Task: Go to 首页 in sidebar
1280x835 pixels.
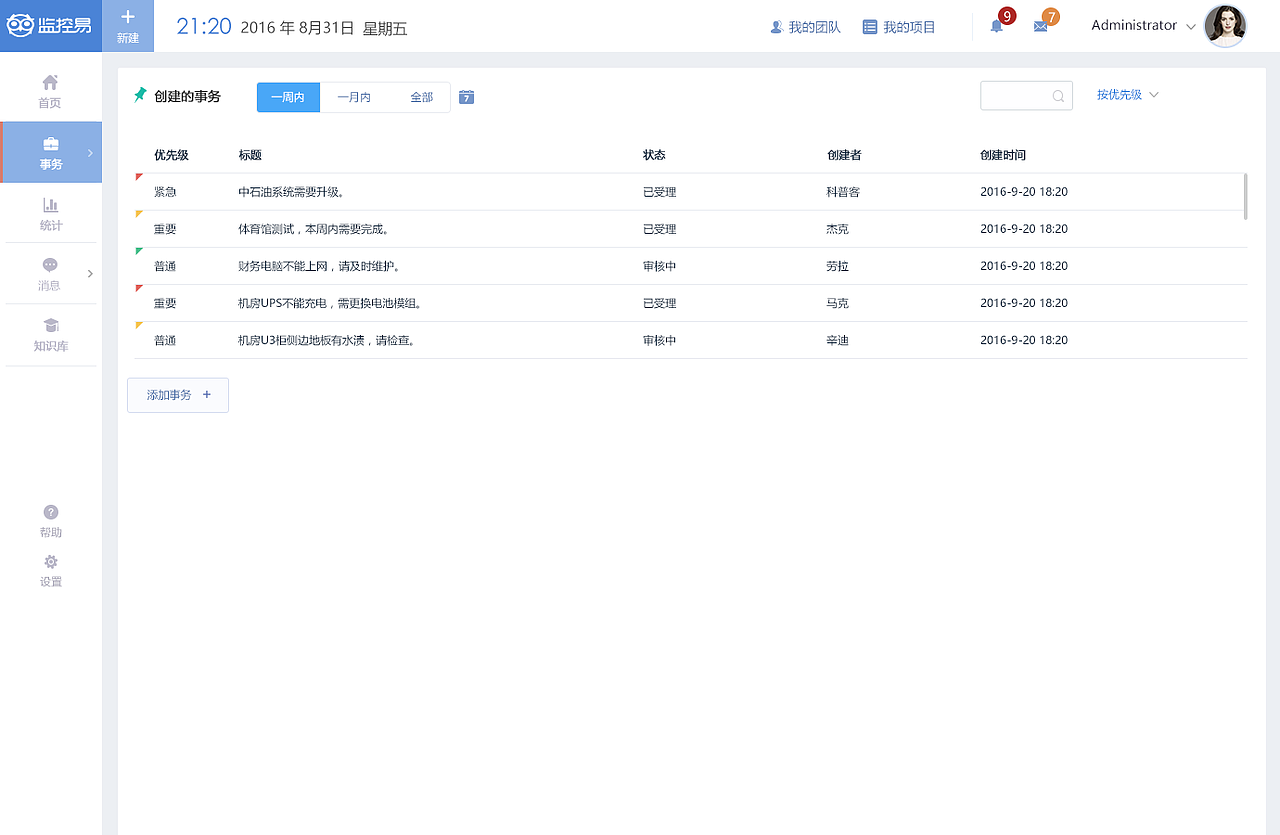Action: (x=50, y=91)
